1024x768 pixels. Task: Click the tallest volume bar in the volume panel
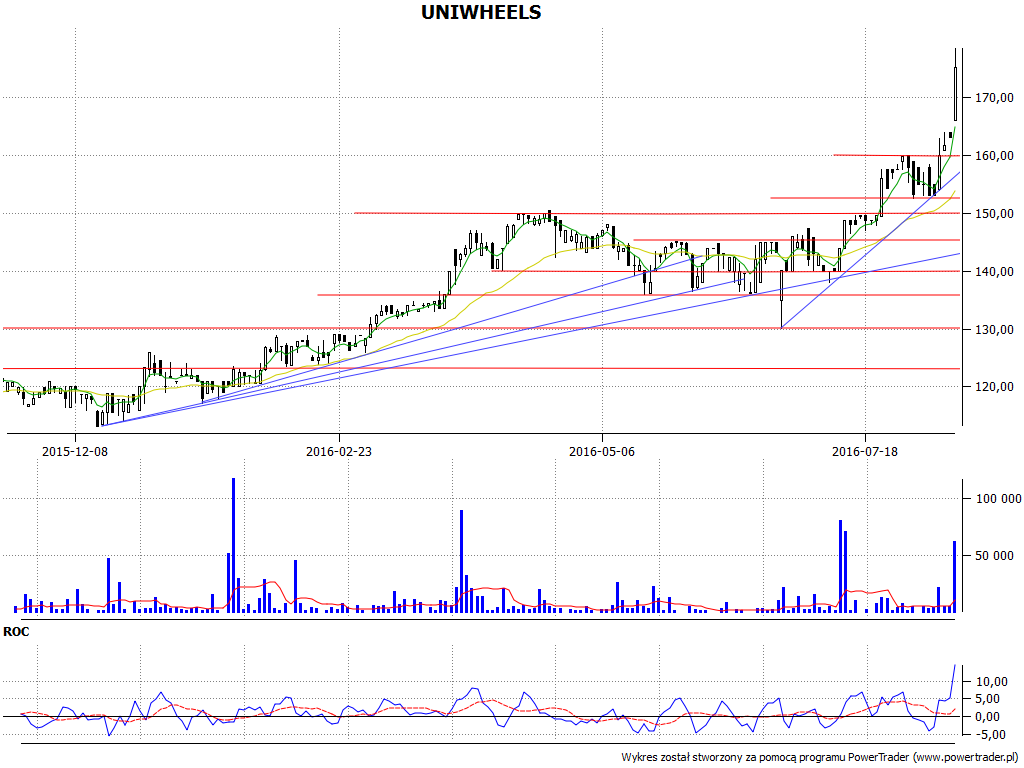[233, 545]
